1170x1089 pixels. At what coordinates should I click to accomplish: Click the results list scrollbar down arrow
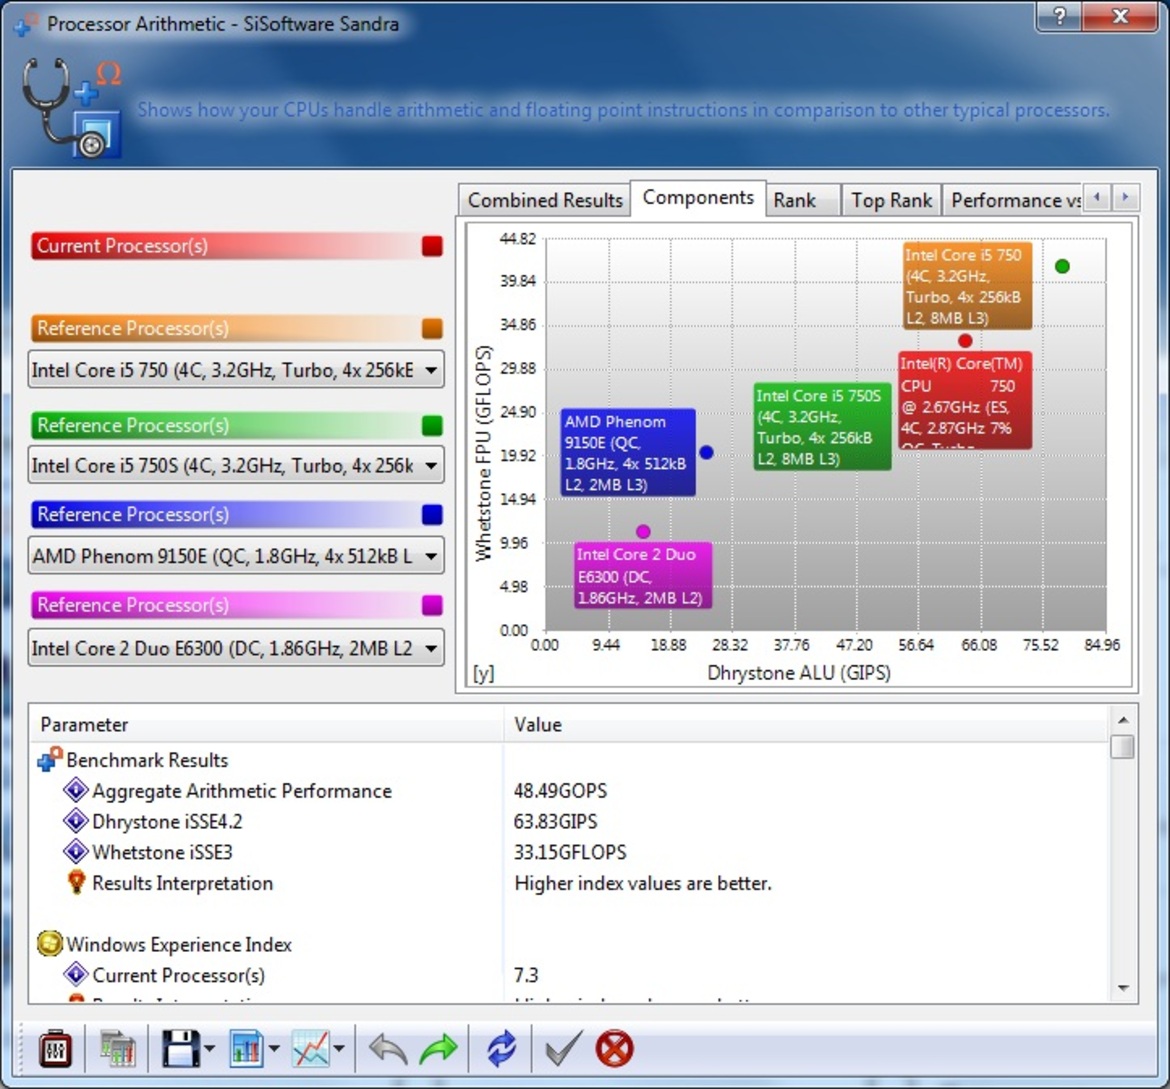pos(1122,988)
